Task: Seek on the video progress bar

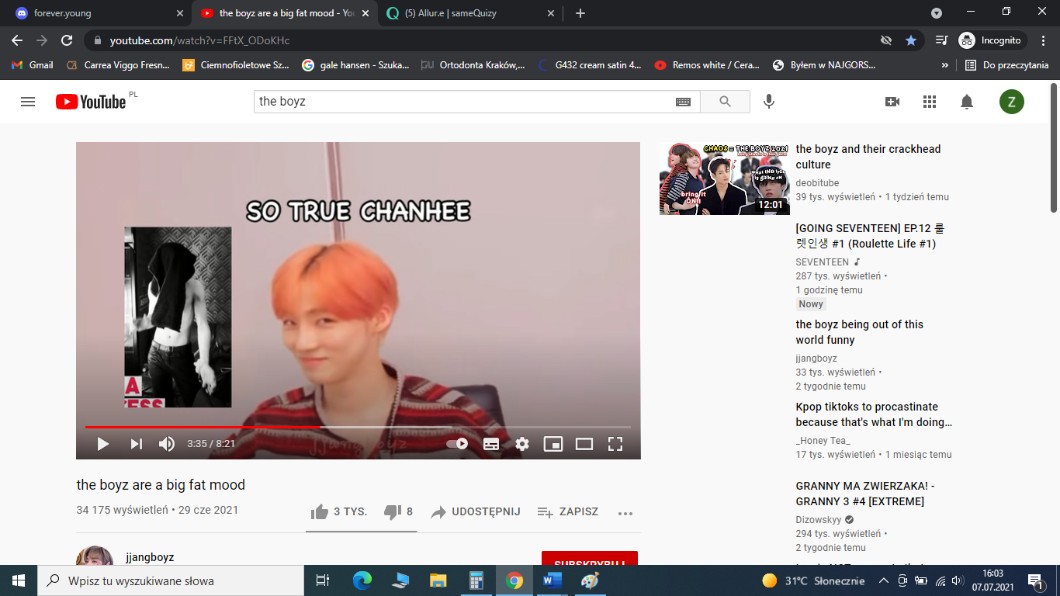Action: (400, 427)
